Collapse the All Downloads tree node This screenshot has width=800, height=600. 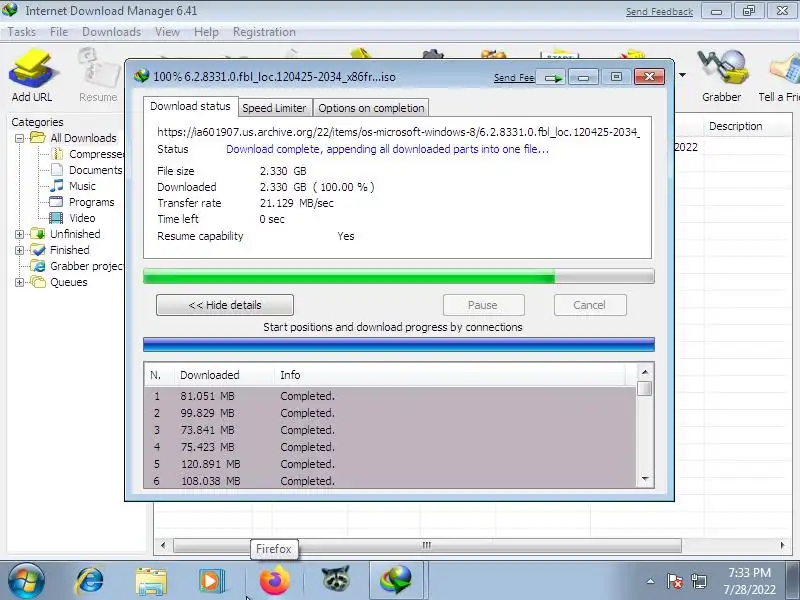(x=19, y=138)
